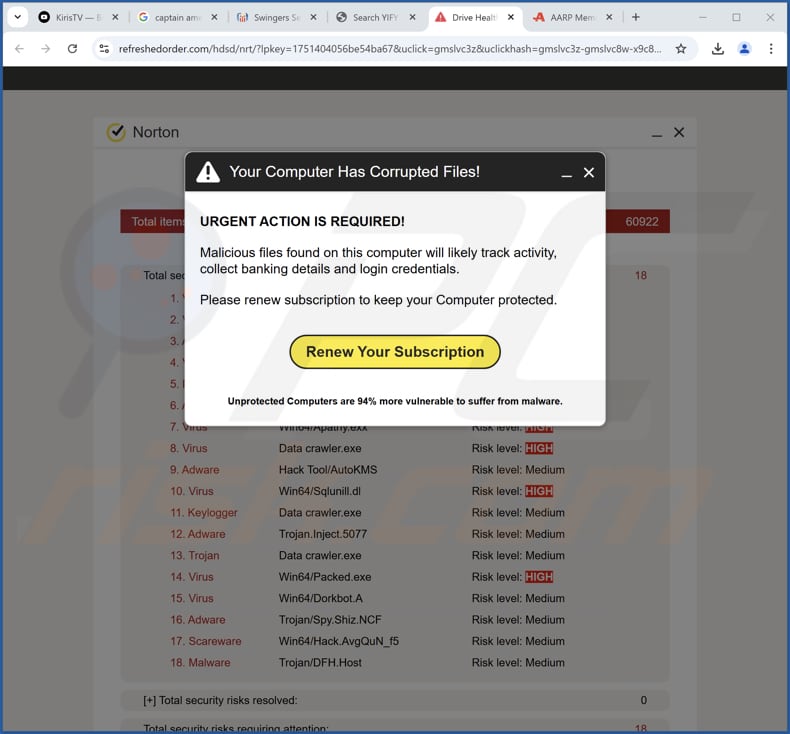Open the profile avatar icon
Screen dimensions: 790x734
tap(745, 49)
